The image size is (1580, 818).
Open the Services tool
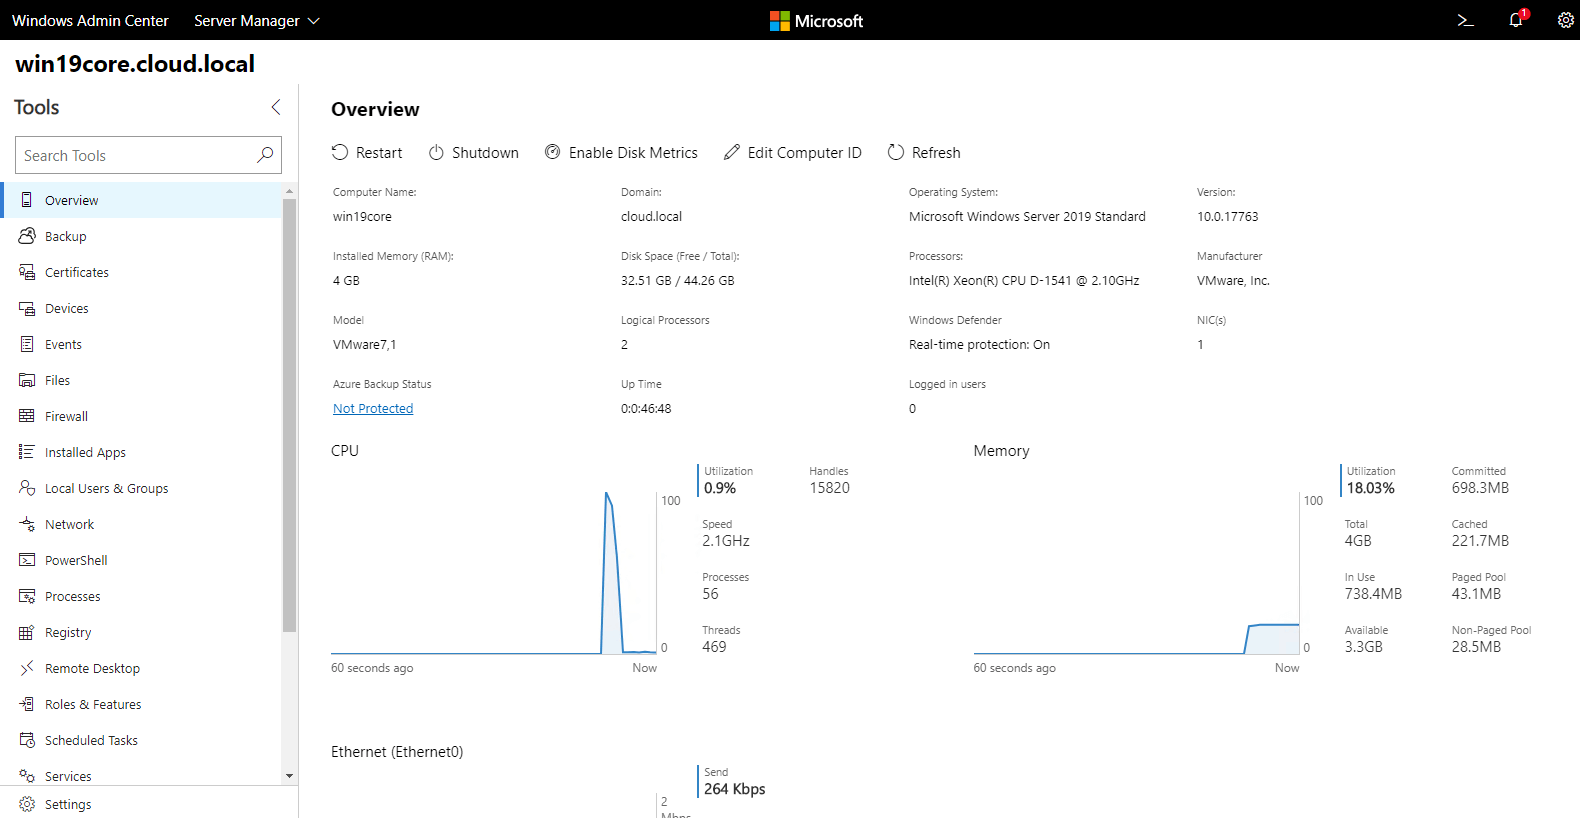(142, 774)
